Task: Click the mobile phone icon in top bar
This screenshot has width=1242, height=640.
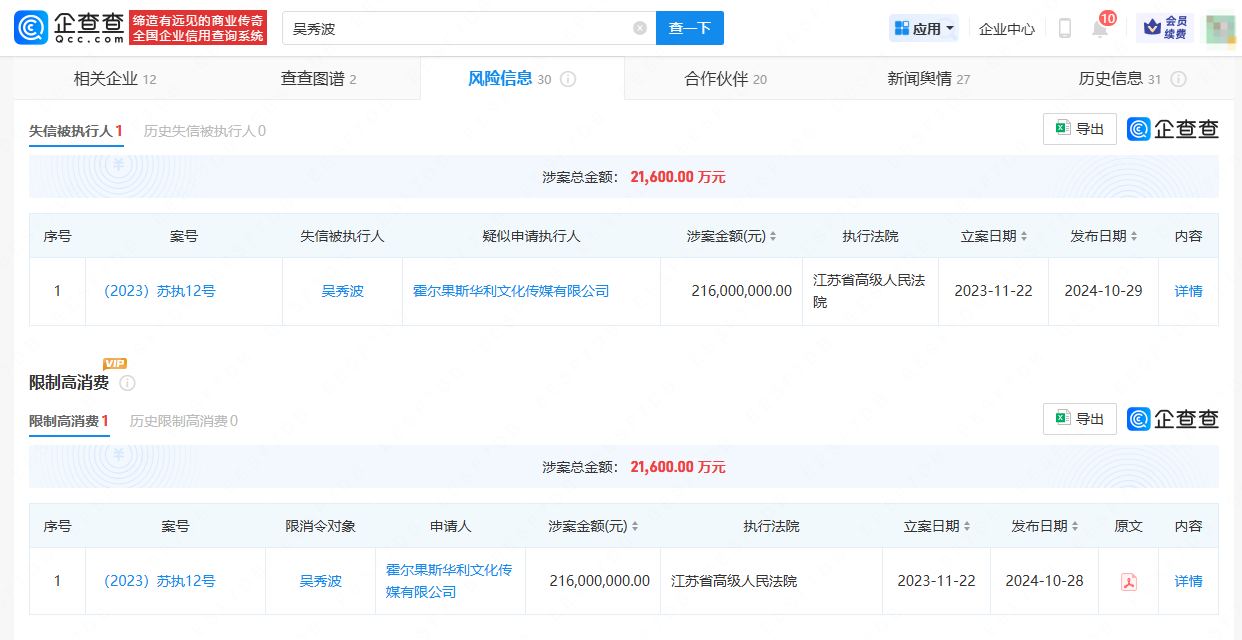Action: 1065,29
